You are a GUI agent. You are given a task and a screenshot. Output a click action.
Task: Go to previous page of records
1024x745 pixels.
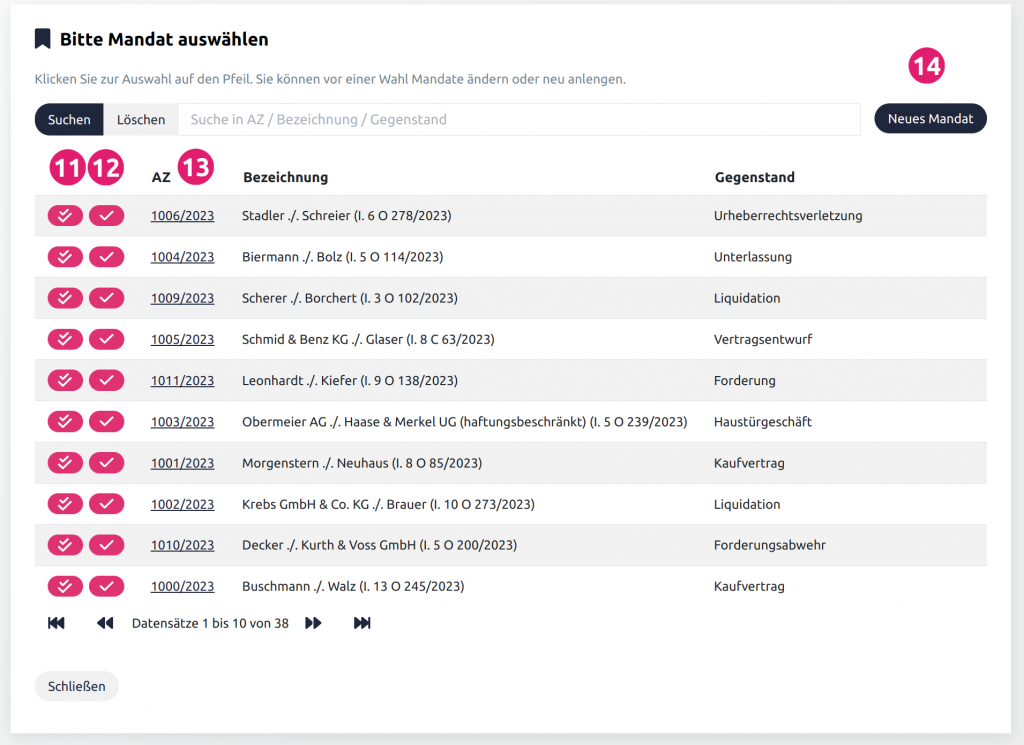click(105, 623)
